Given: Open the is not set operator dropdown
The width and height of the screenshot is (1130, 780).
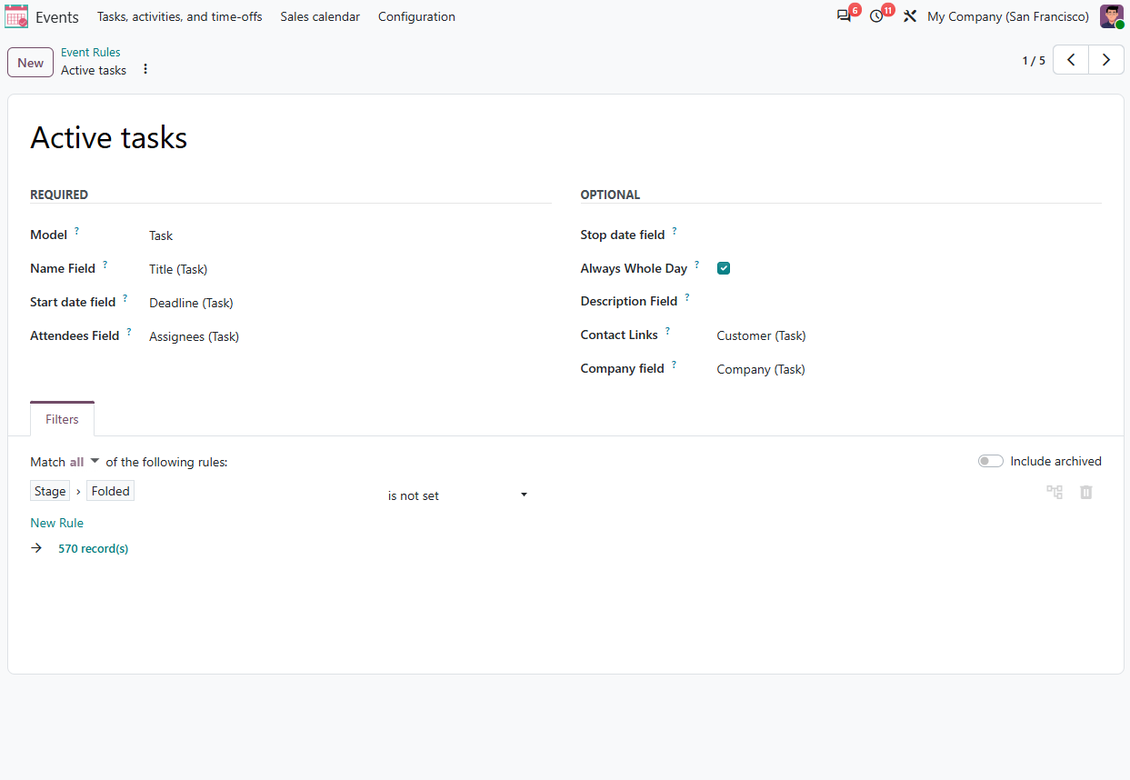Looking at the screenshot, I should (x=457, y=495).
